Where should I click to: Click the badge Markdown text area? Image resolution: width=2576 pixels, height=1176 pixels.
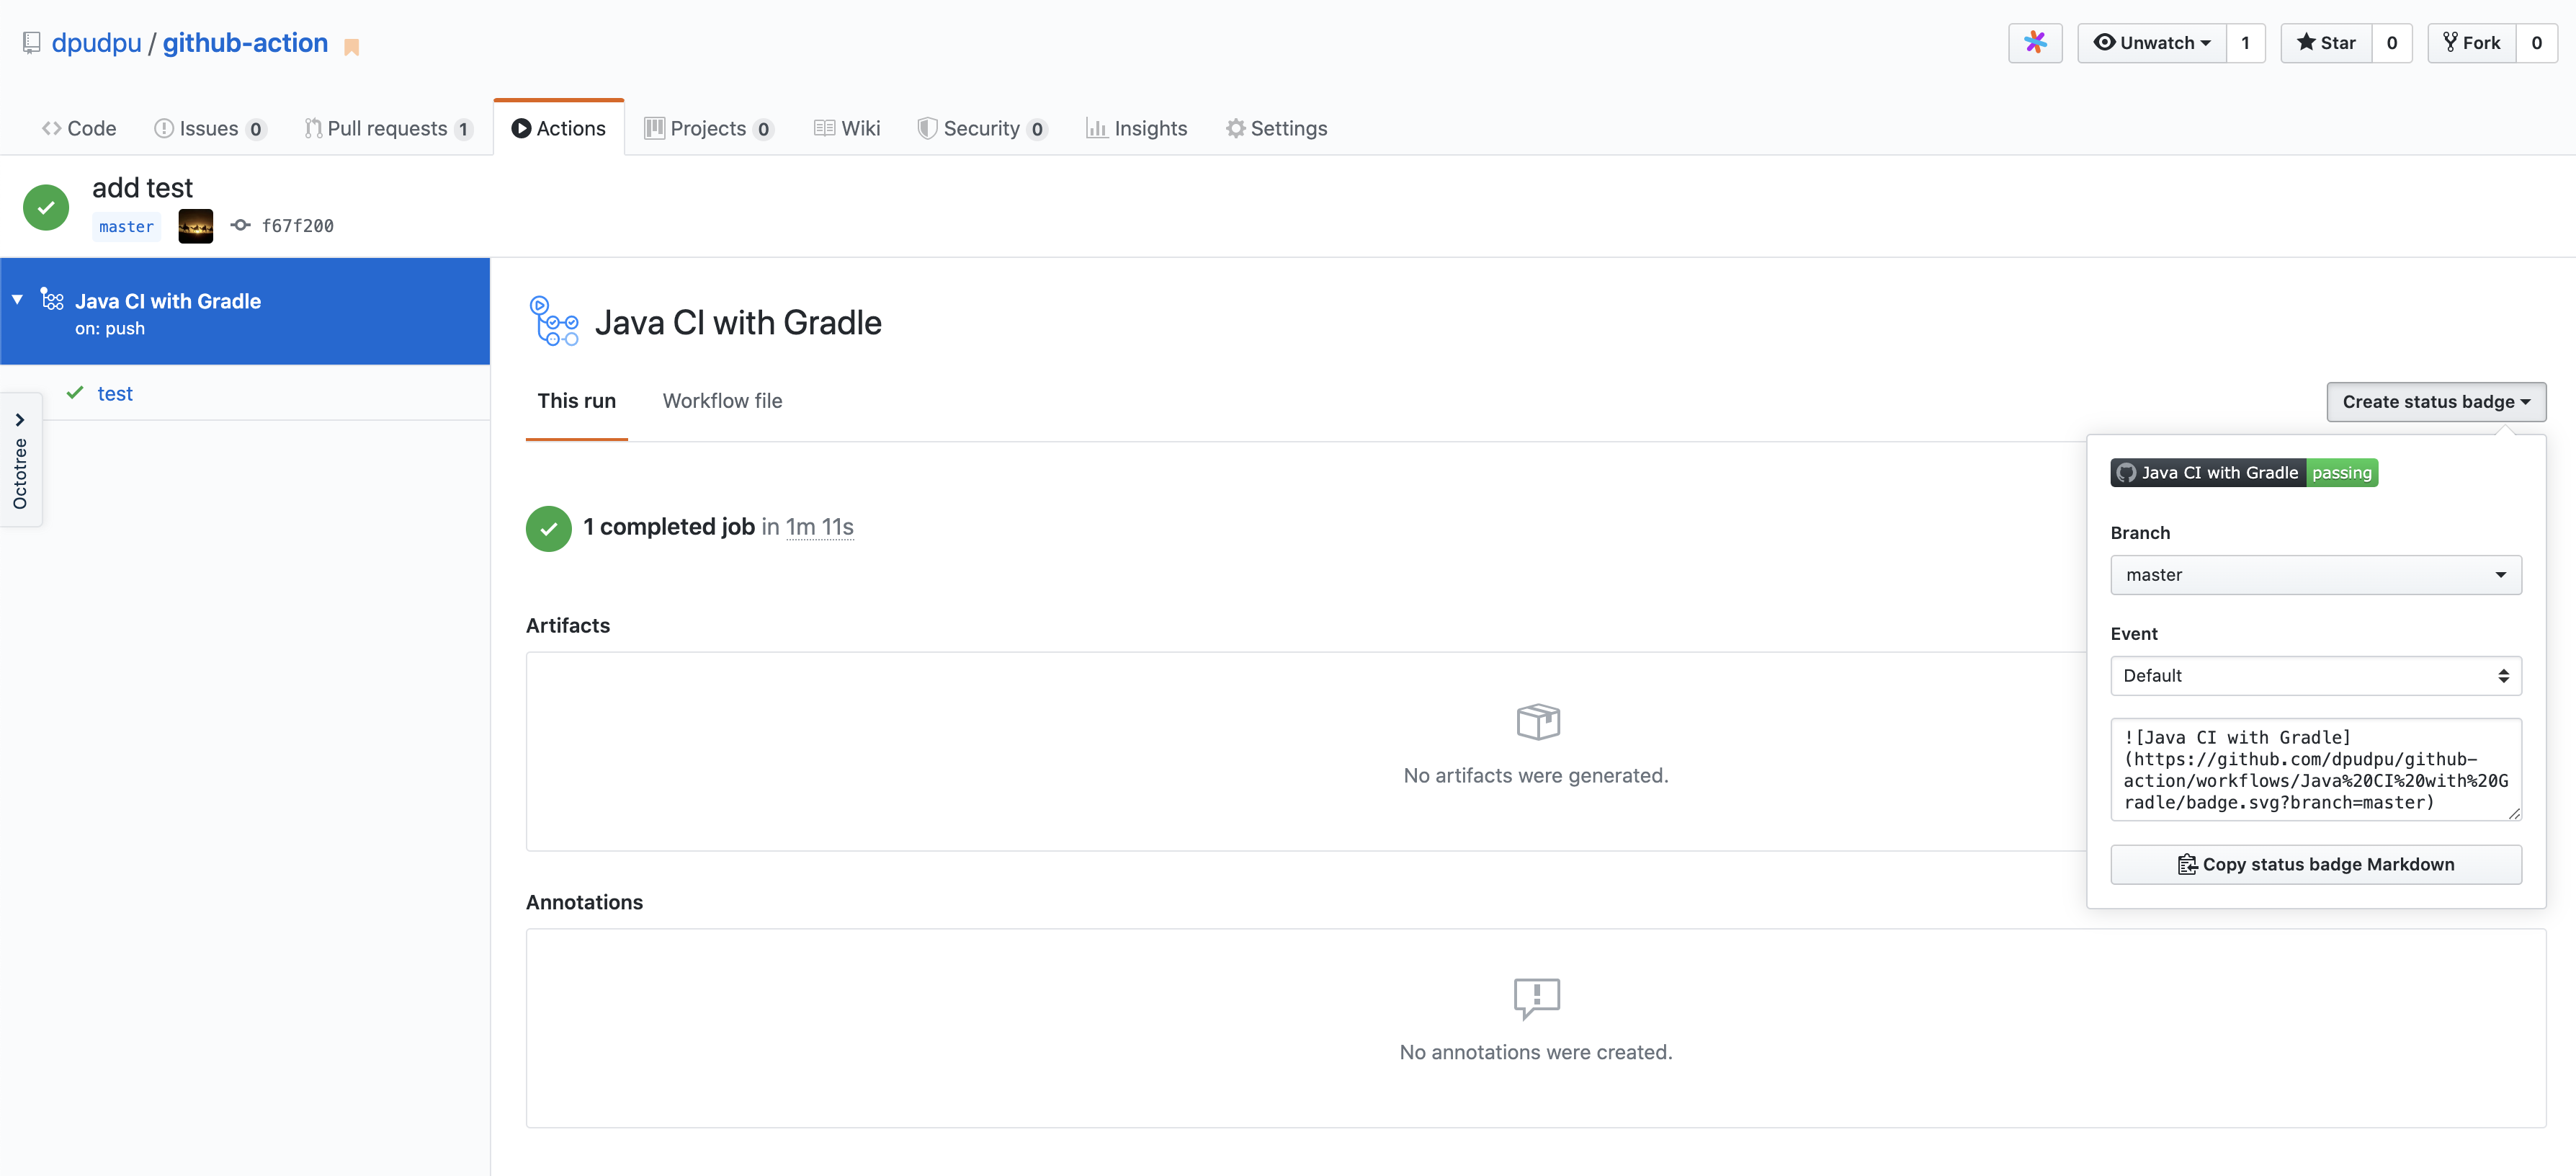point(2315,770)
